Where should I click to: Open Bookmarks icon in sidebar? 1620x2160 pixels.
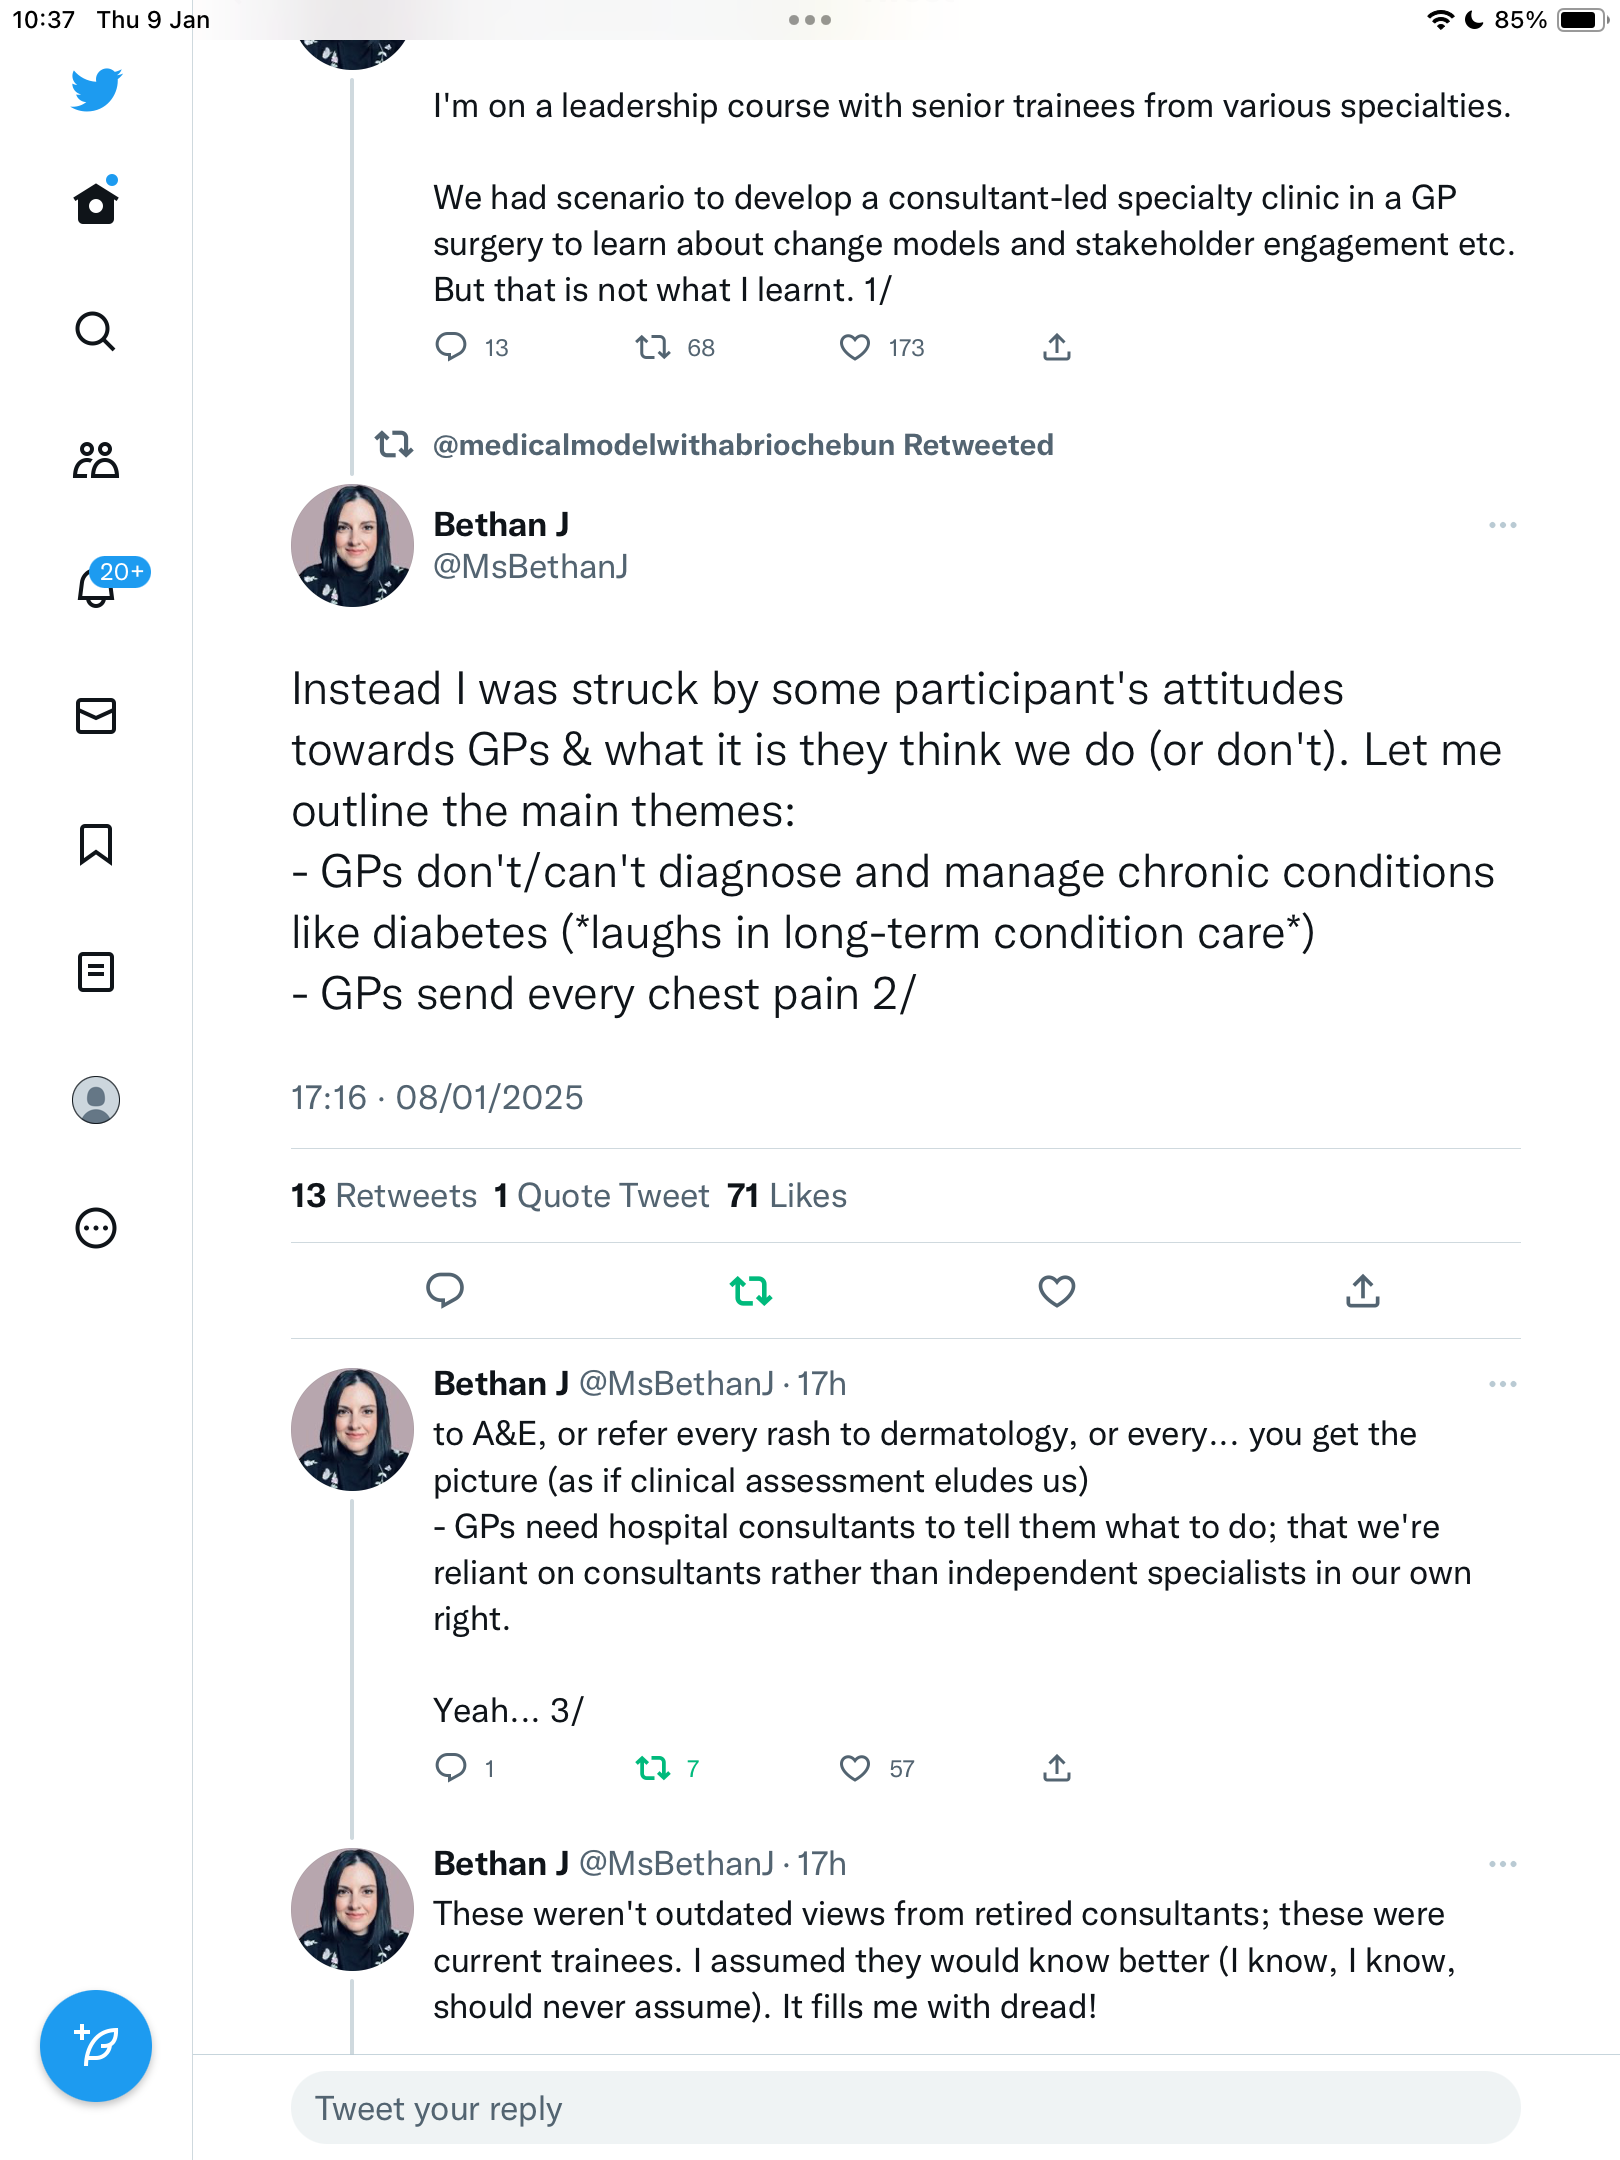pyautogui.click(x=96, y=844)
